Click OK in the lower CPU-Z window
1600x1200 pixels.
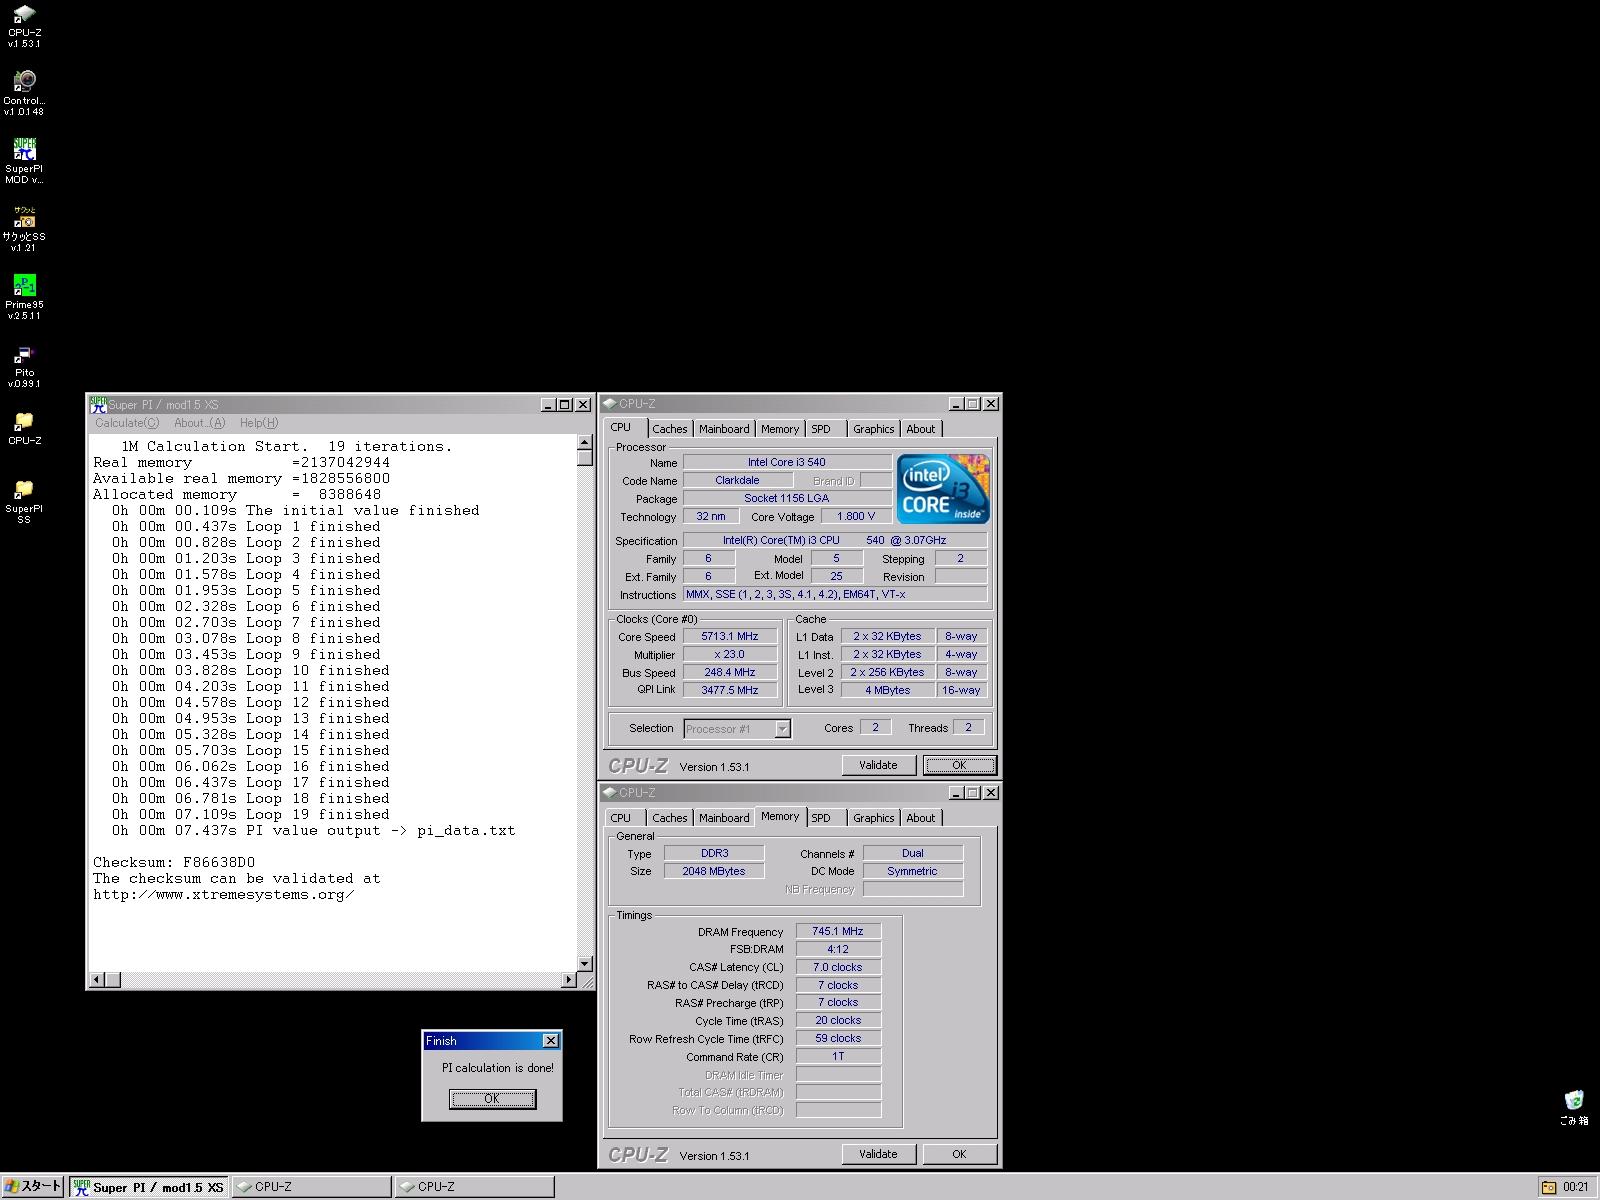click(x=959, y=1154)
